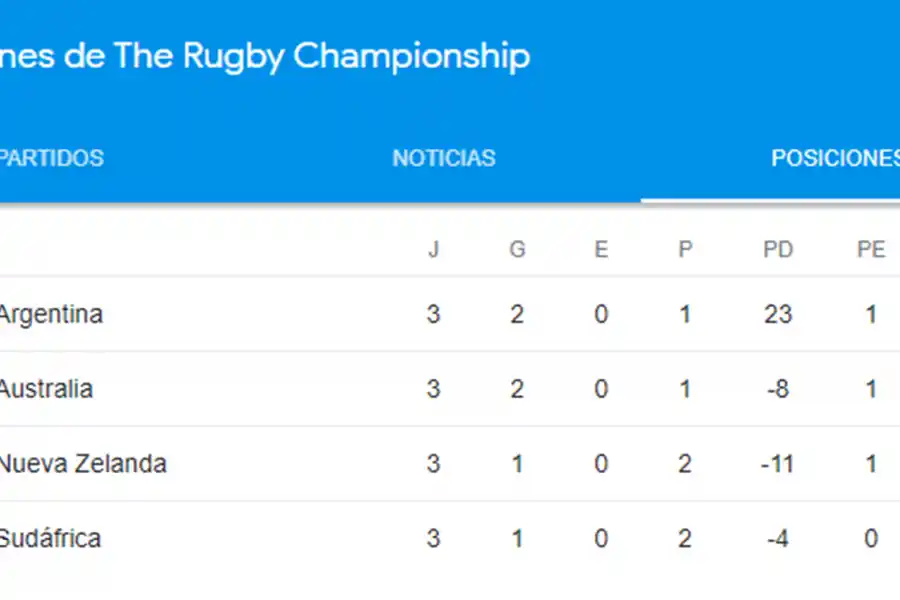Screen dimensions: 900x600
Task: Open the NOTICIAS tab
Action: (444, 157)
